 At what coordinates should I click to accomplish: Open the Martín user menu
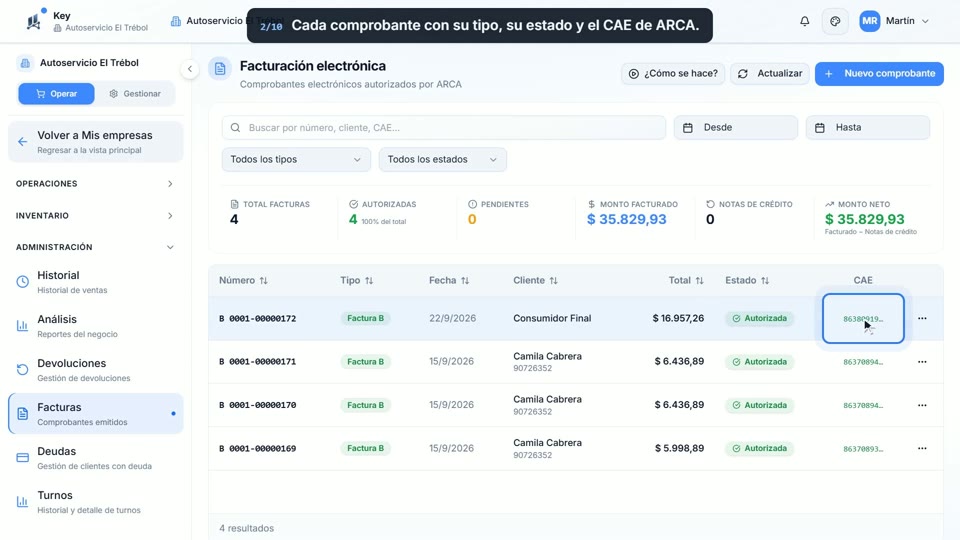pos(895,21)
